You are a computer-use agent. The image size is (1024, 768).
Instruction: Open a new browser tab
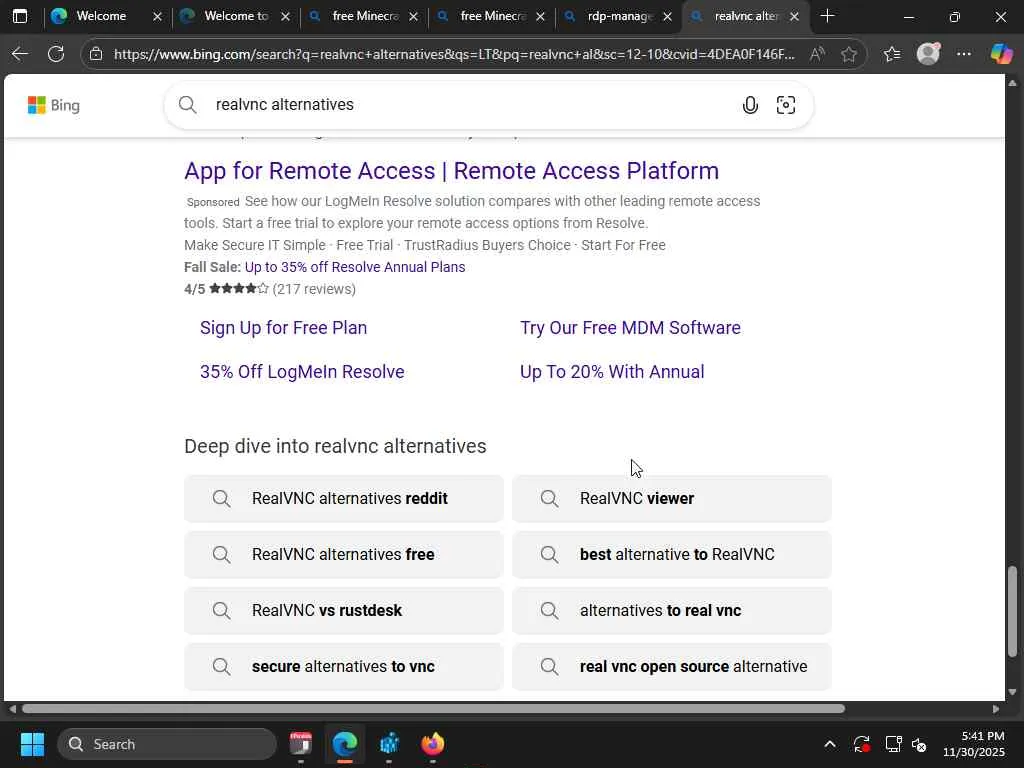point(827,16)
